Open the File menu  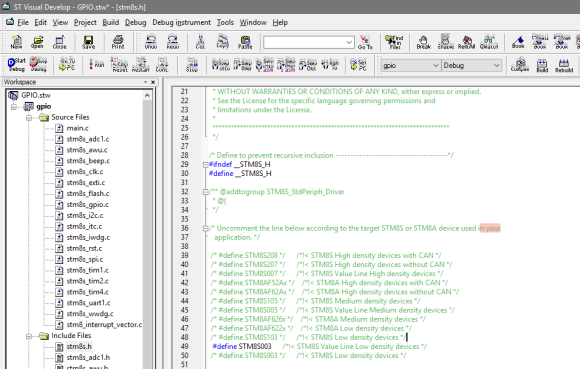(23, 23)
